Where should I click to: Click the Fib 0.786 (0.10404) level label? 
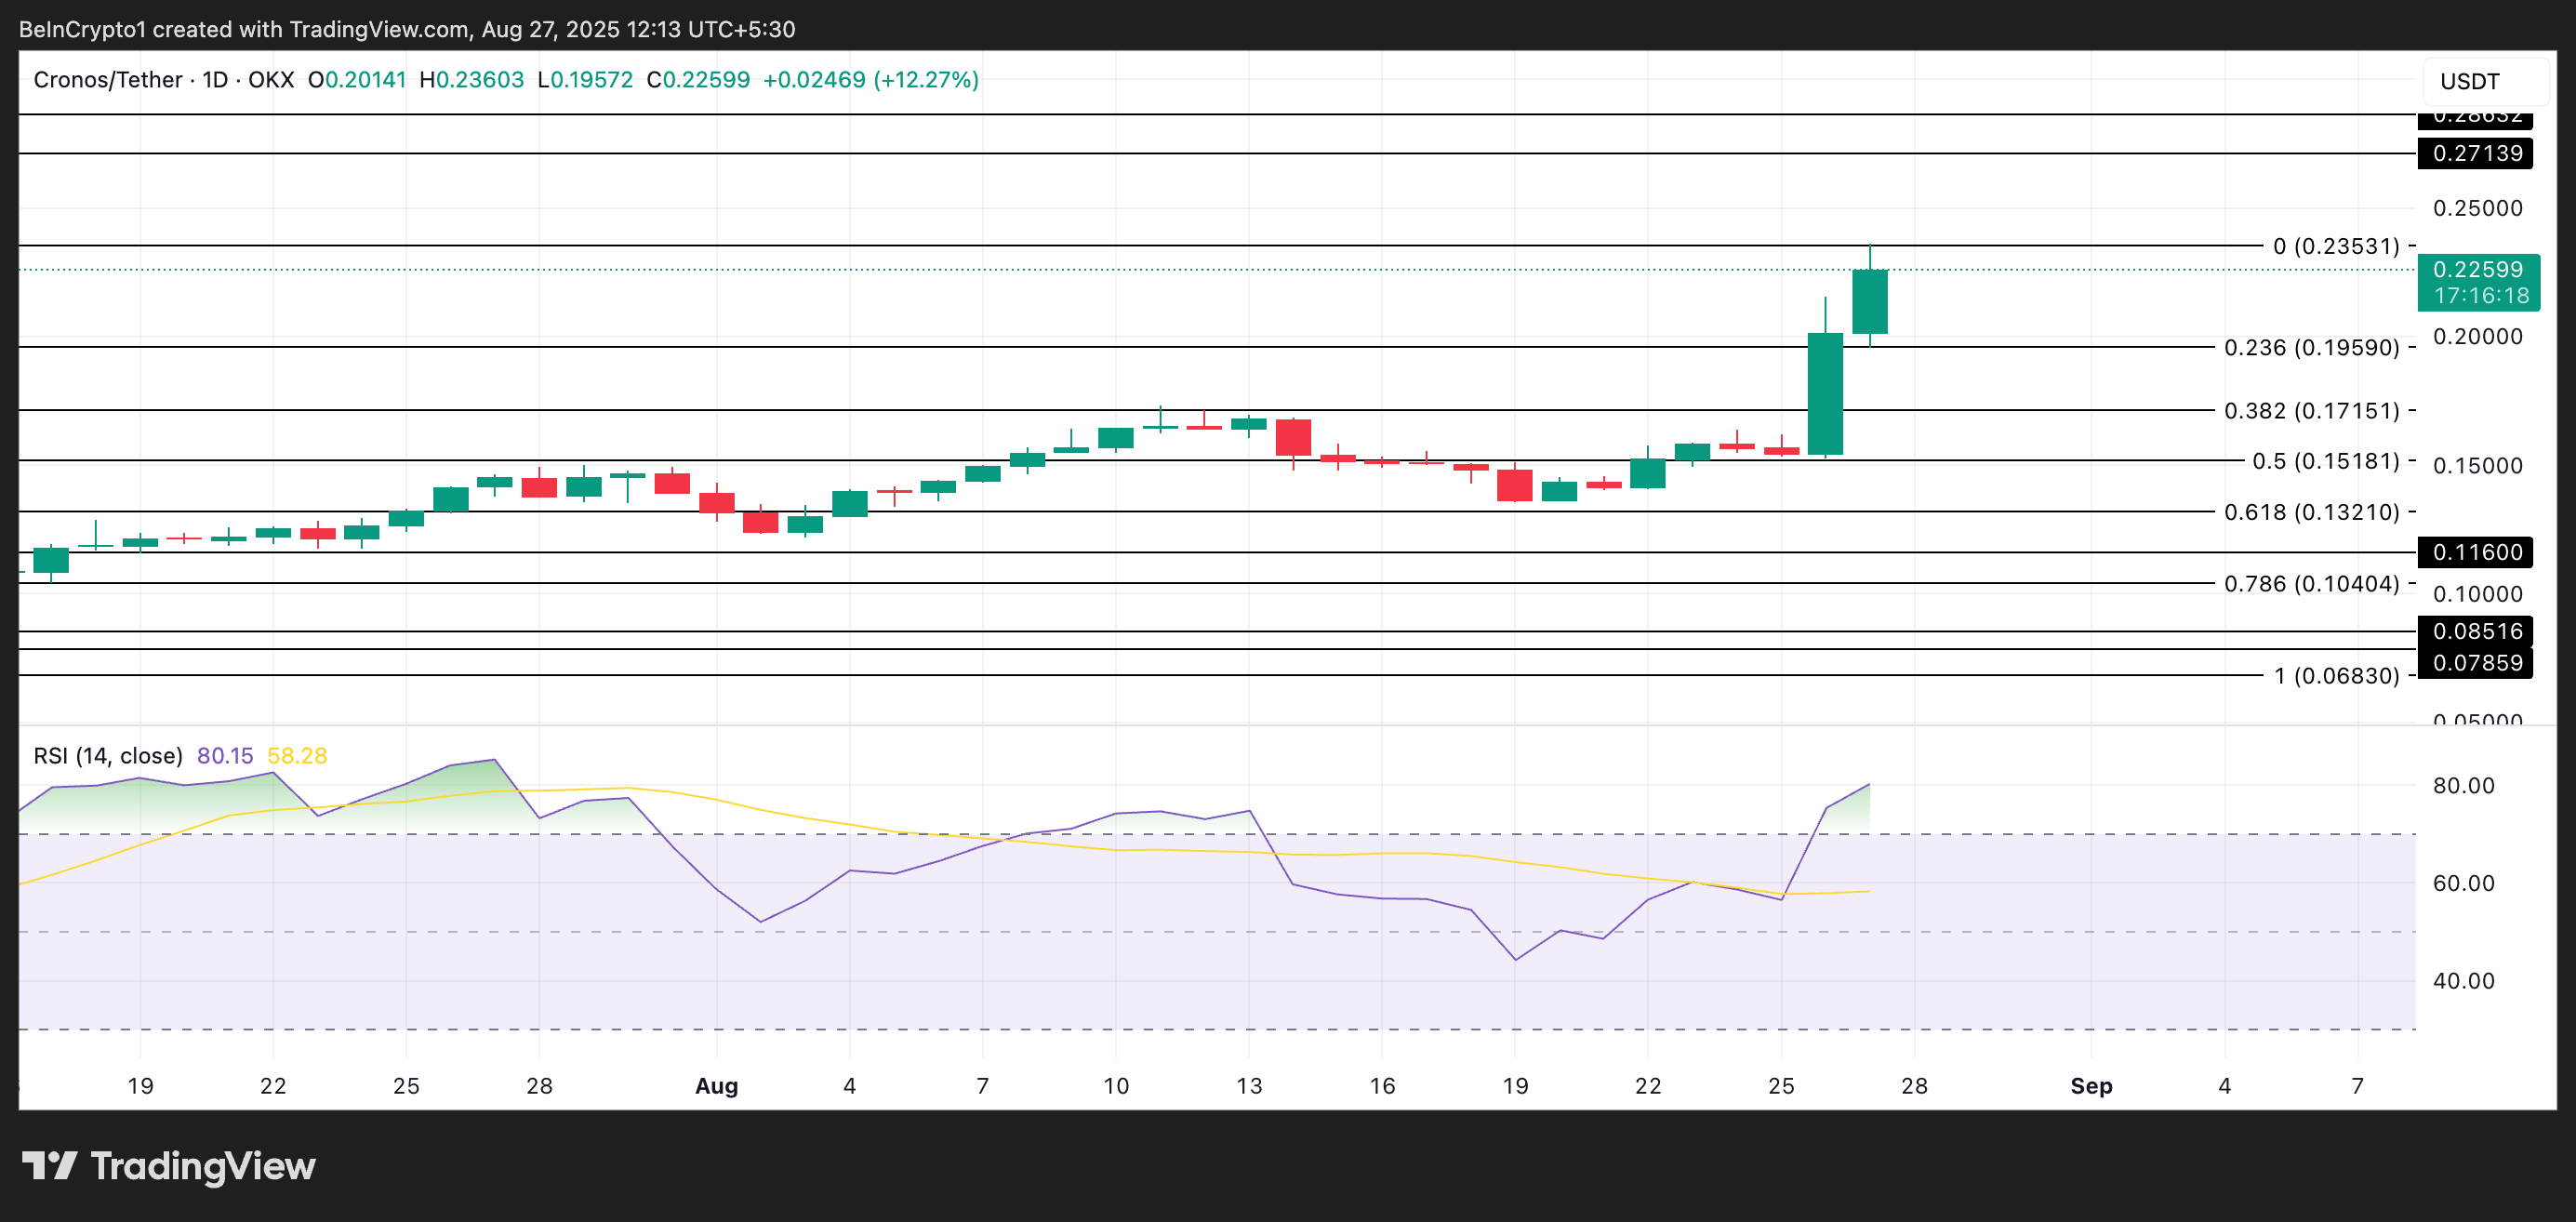coord(2311,584)
